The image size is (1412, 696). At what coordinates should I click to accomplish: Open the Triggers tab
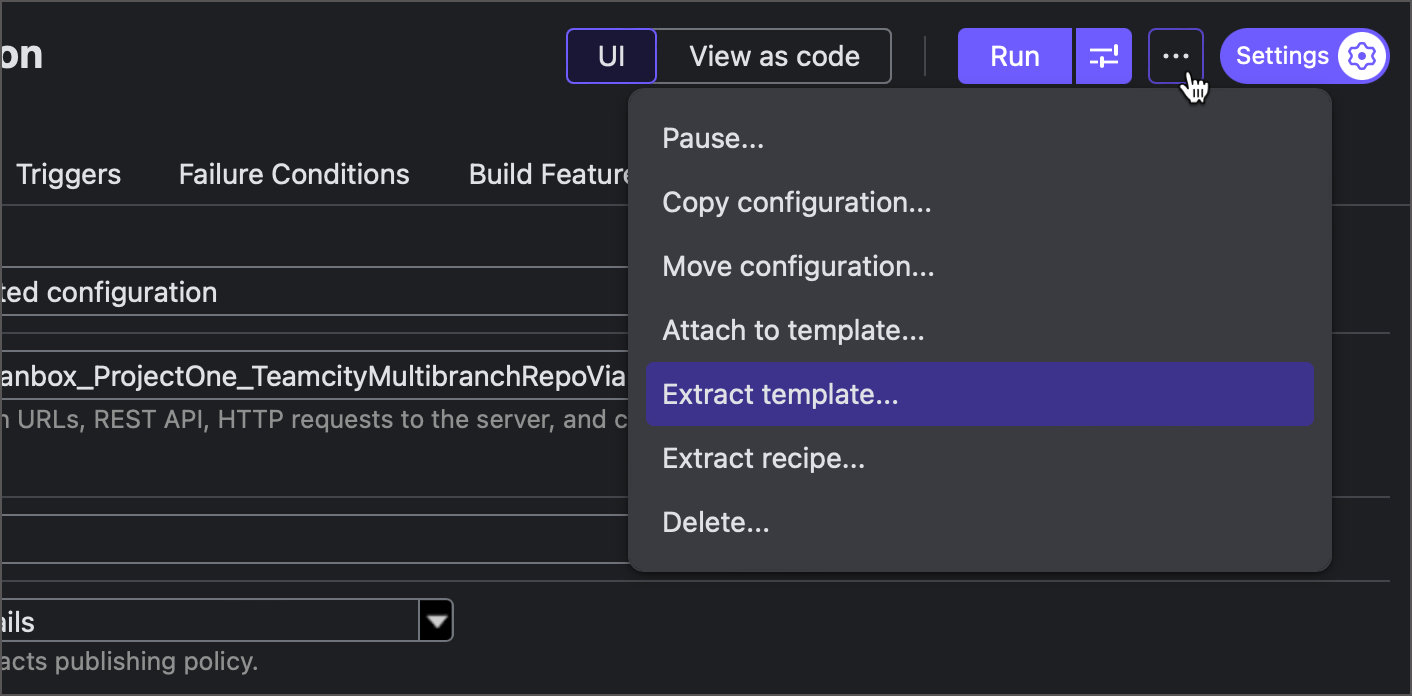point(68,174)
